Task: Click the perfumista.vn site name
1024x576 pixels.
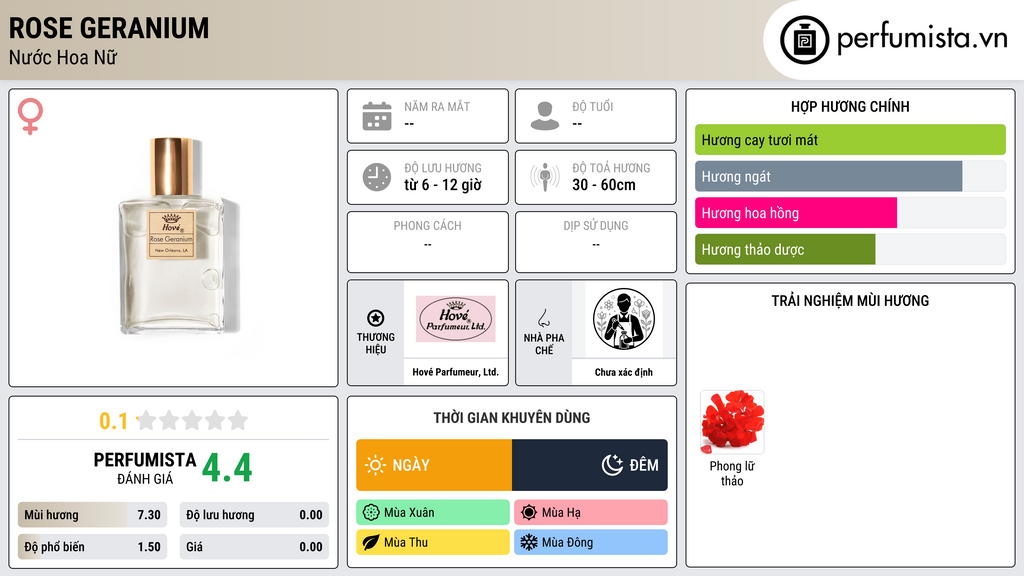Action: 922,39
